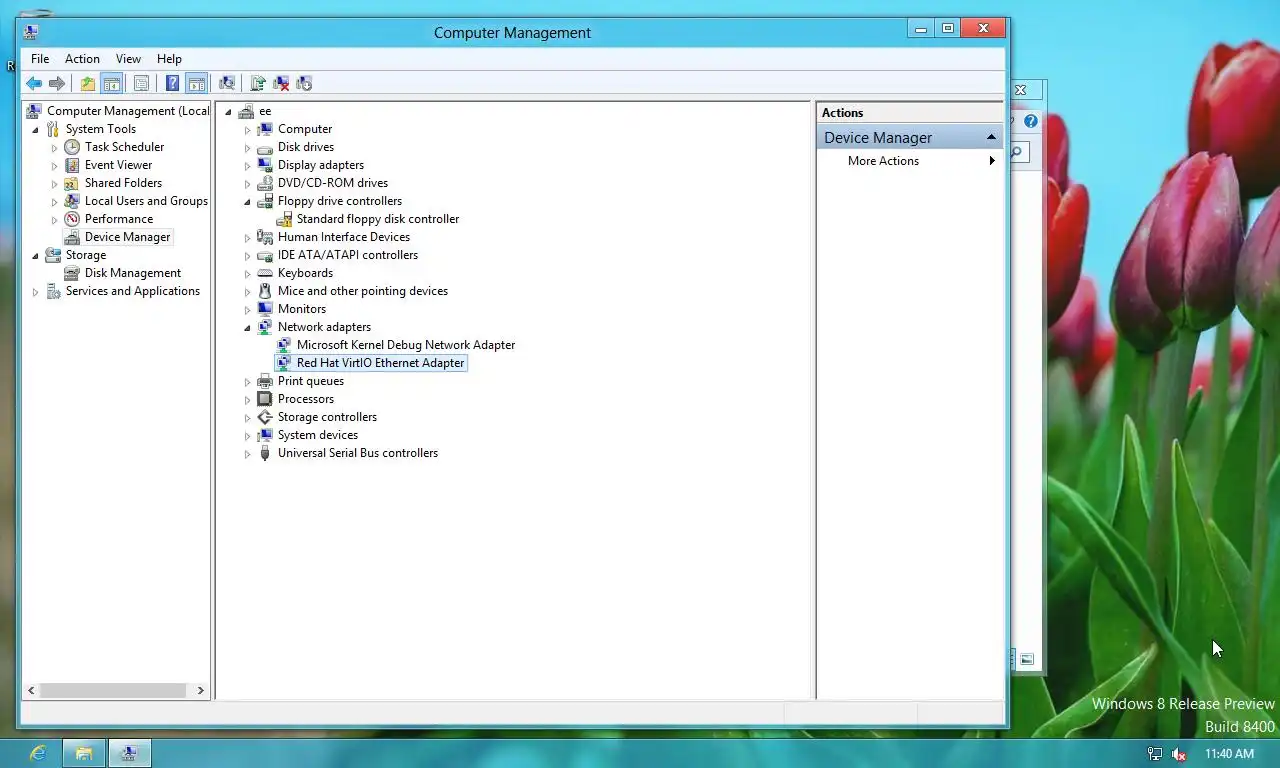Toggle the Show/Hide Console Tree toolbar icon

coord(112,84)
